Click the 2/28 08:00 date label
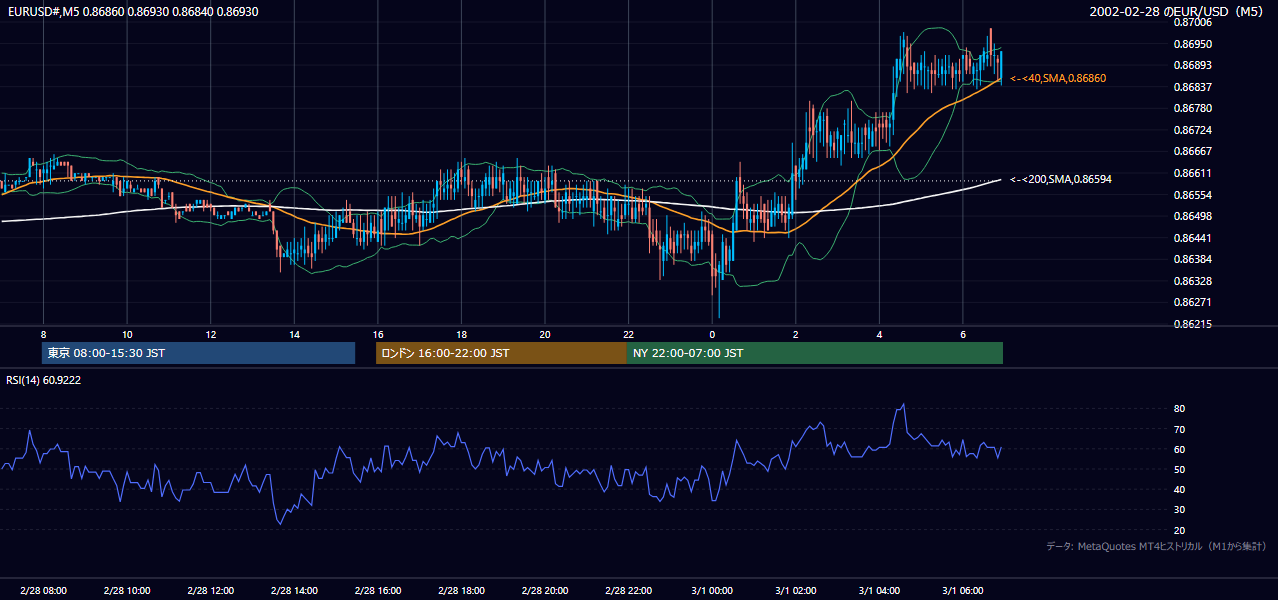Screen dimensions: 1278x600 (x=43, y=590)
